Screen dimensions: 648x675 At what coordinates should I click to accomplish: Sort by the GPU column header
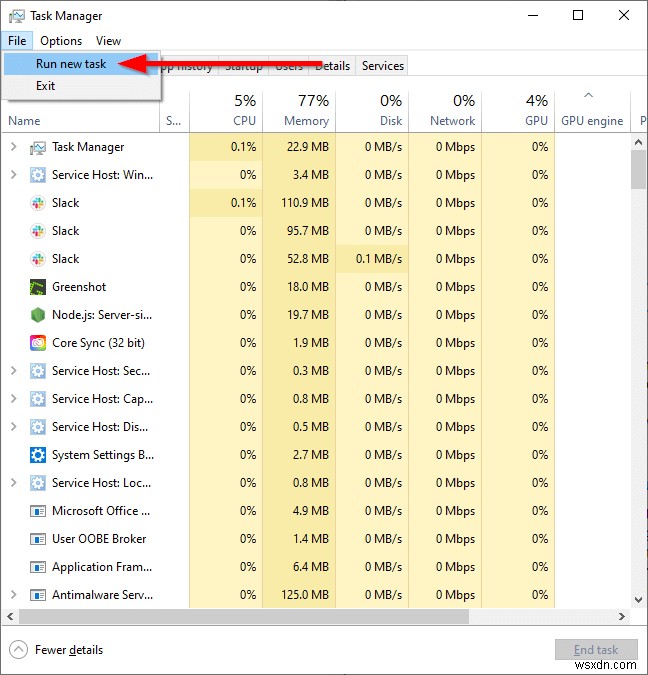coord(518,111)
